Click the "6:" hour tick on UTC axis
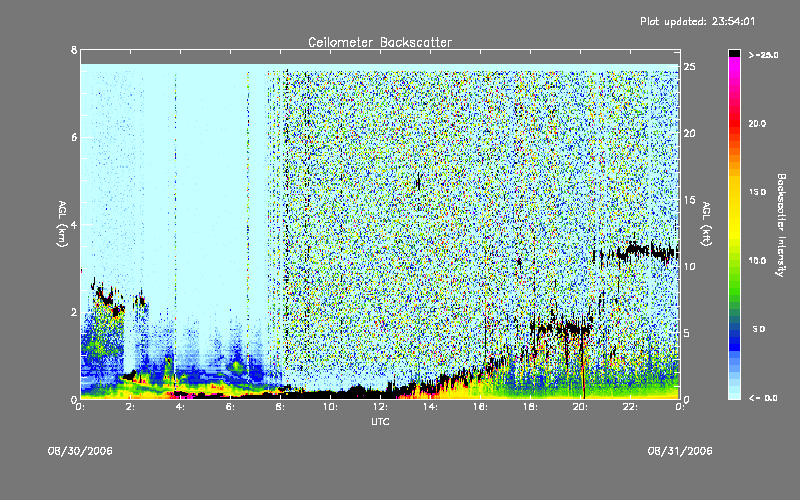 [x=230, y=407]
